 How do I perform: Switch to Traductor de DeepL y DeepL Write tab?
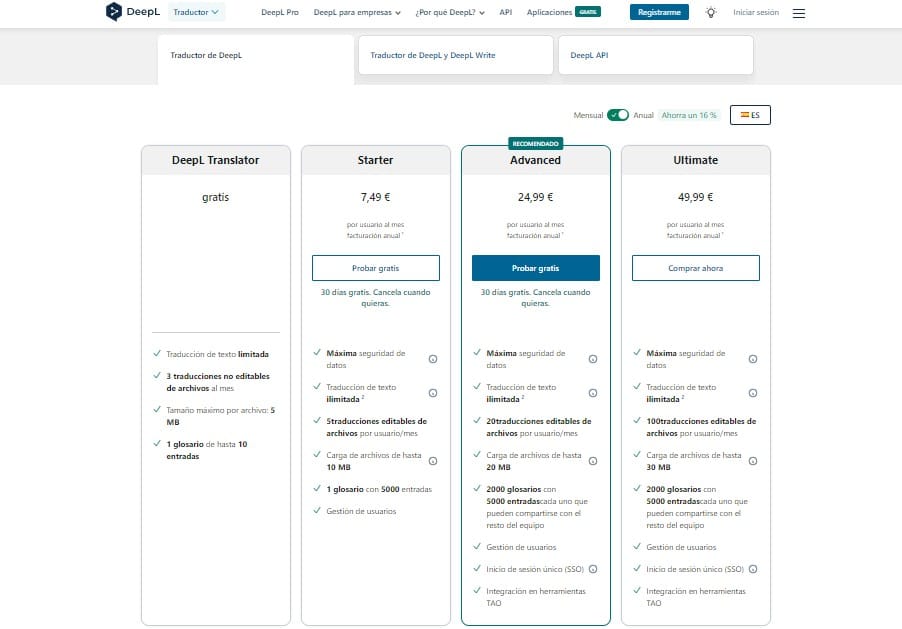tap(456, 55)
